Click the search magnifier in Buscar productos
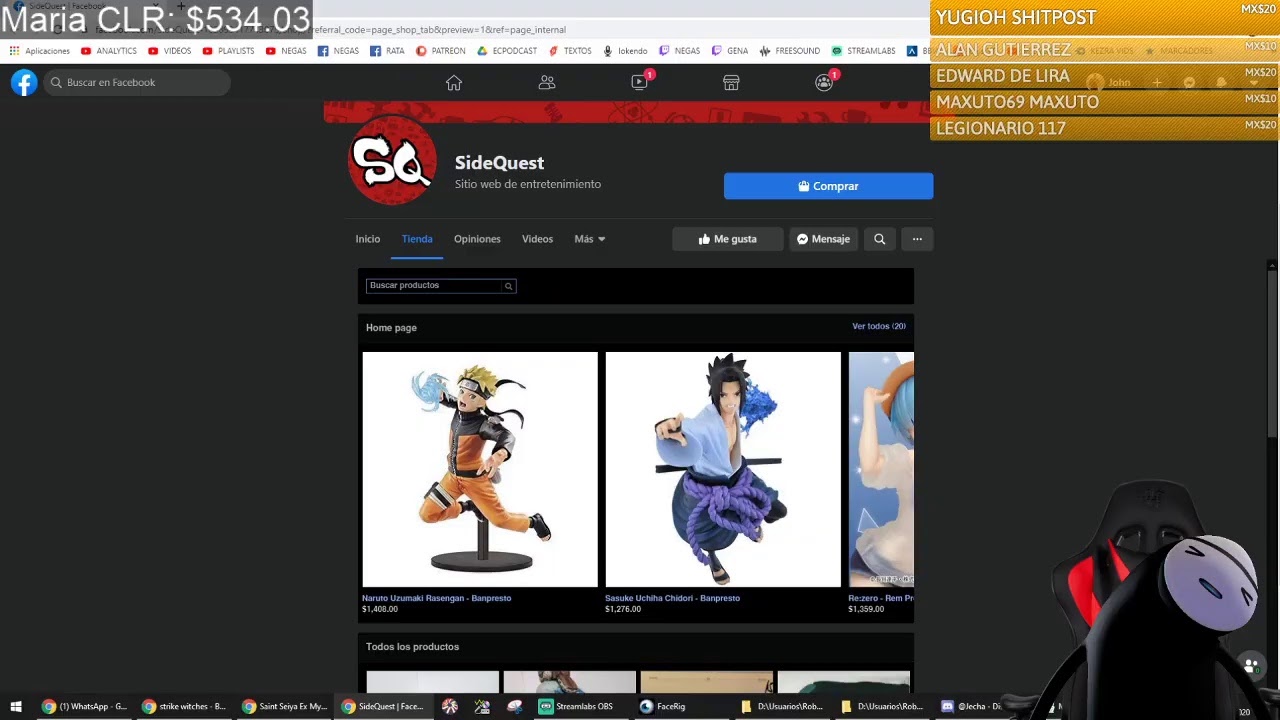Image resolution: width=1280 pixels, height=720 pixels. click(x=508, y=286)
